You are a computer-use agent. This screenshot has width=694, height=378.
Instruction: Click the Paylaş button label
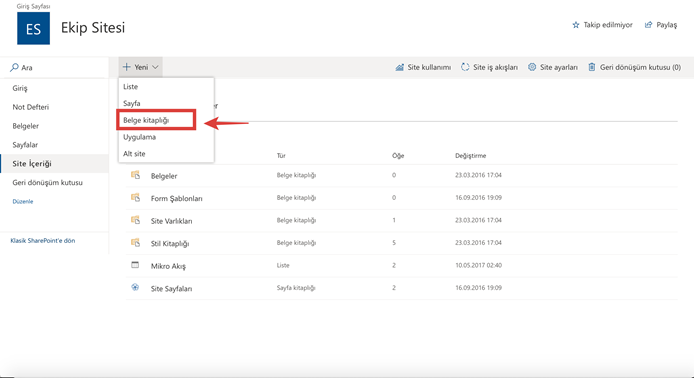click(x=667, y=25)
